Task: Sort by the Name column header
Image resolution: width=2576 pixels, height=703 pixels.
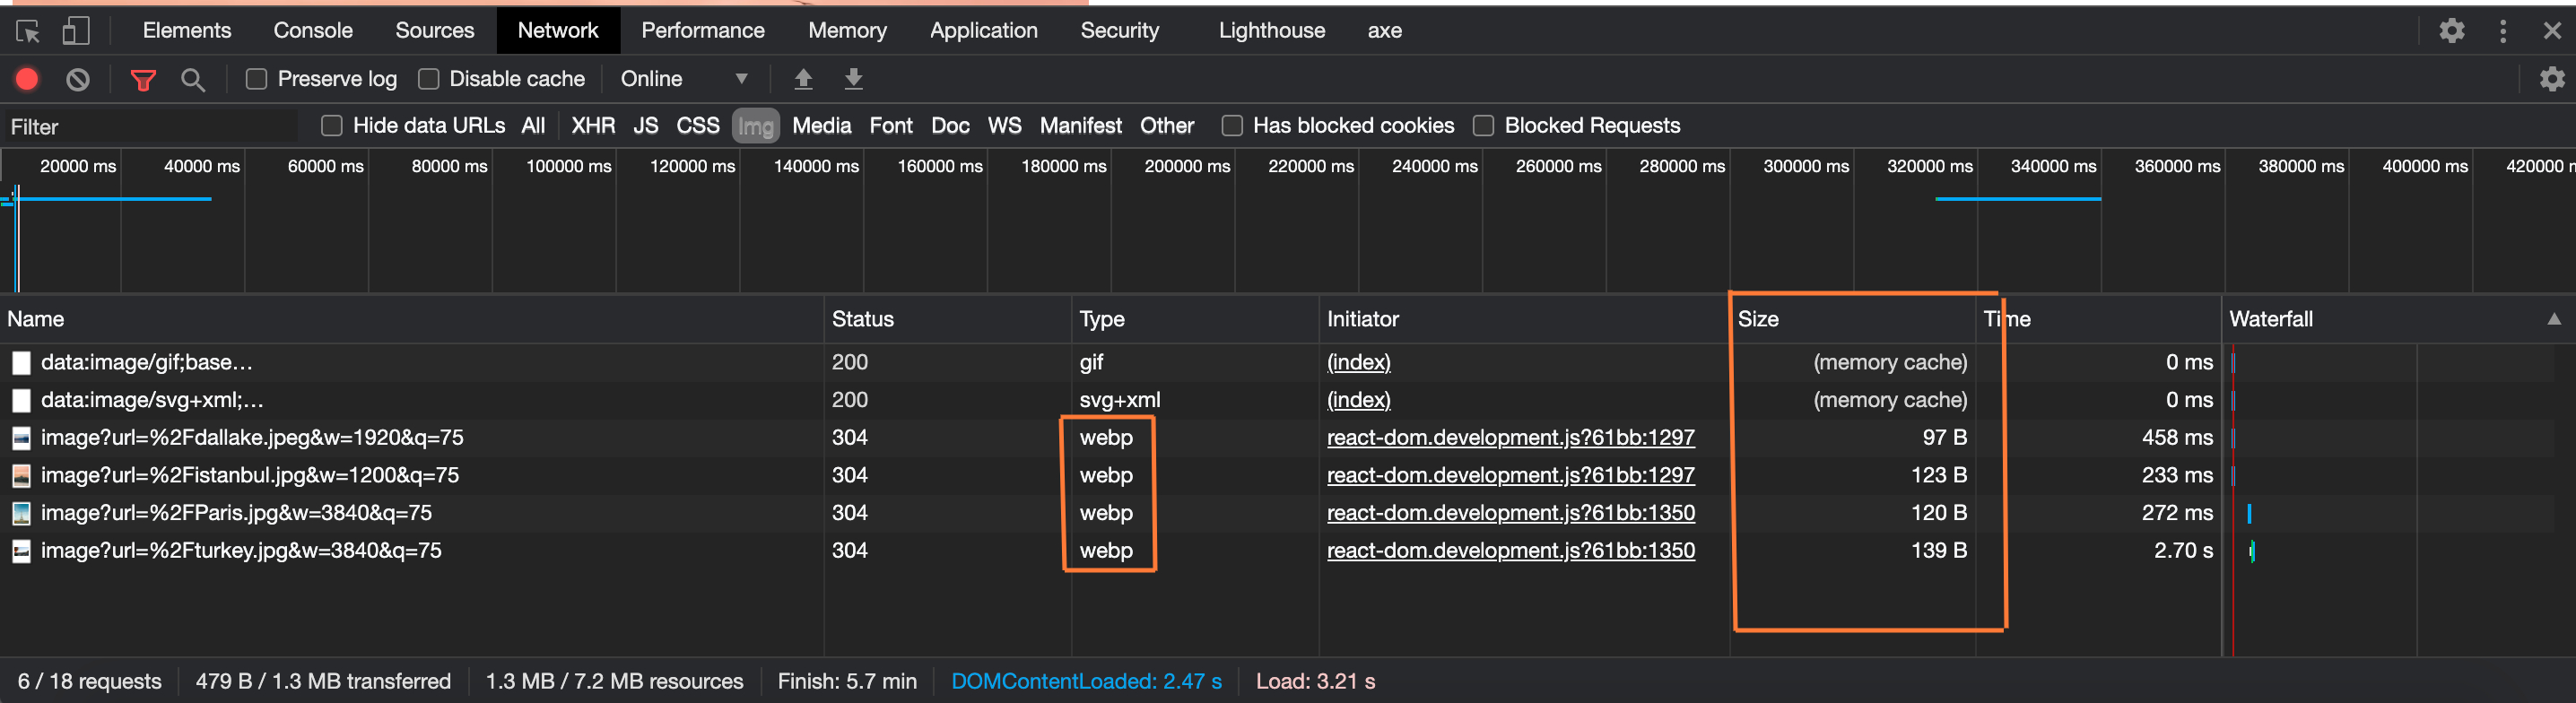Action: (x=412, y=319)
